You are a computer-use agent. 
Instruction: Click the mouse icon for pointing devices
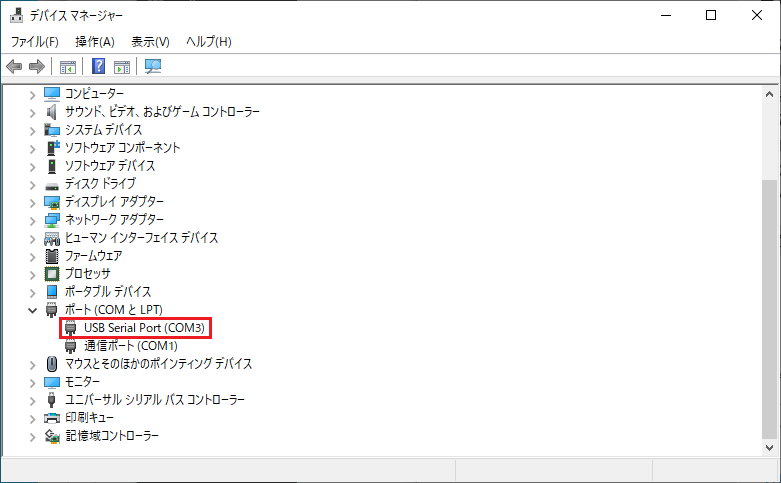(x=52, y=364)
